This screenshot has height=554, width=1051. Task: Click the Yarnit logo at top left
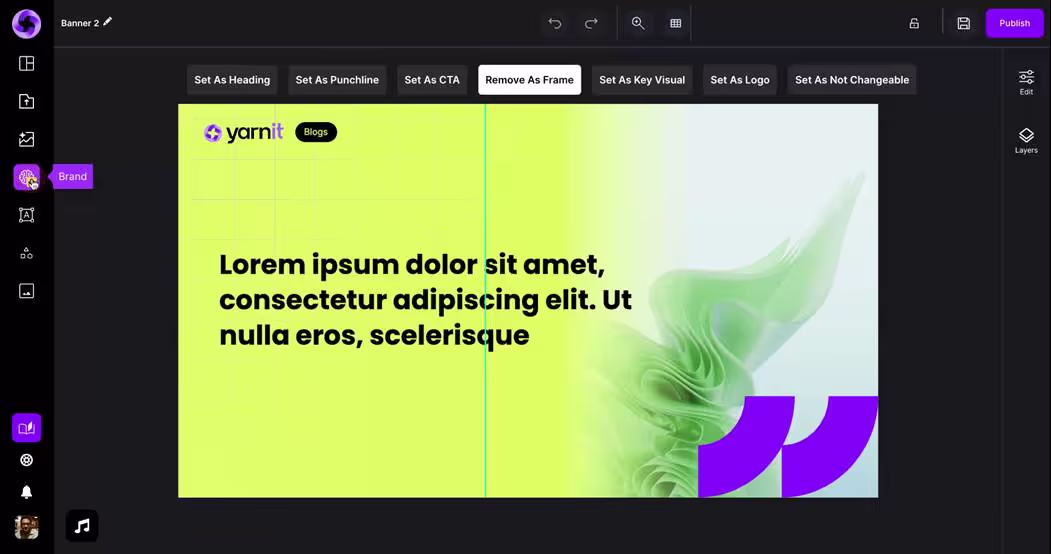[27, 23]
